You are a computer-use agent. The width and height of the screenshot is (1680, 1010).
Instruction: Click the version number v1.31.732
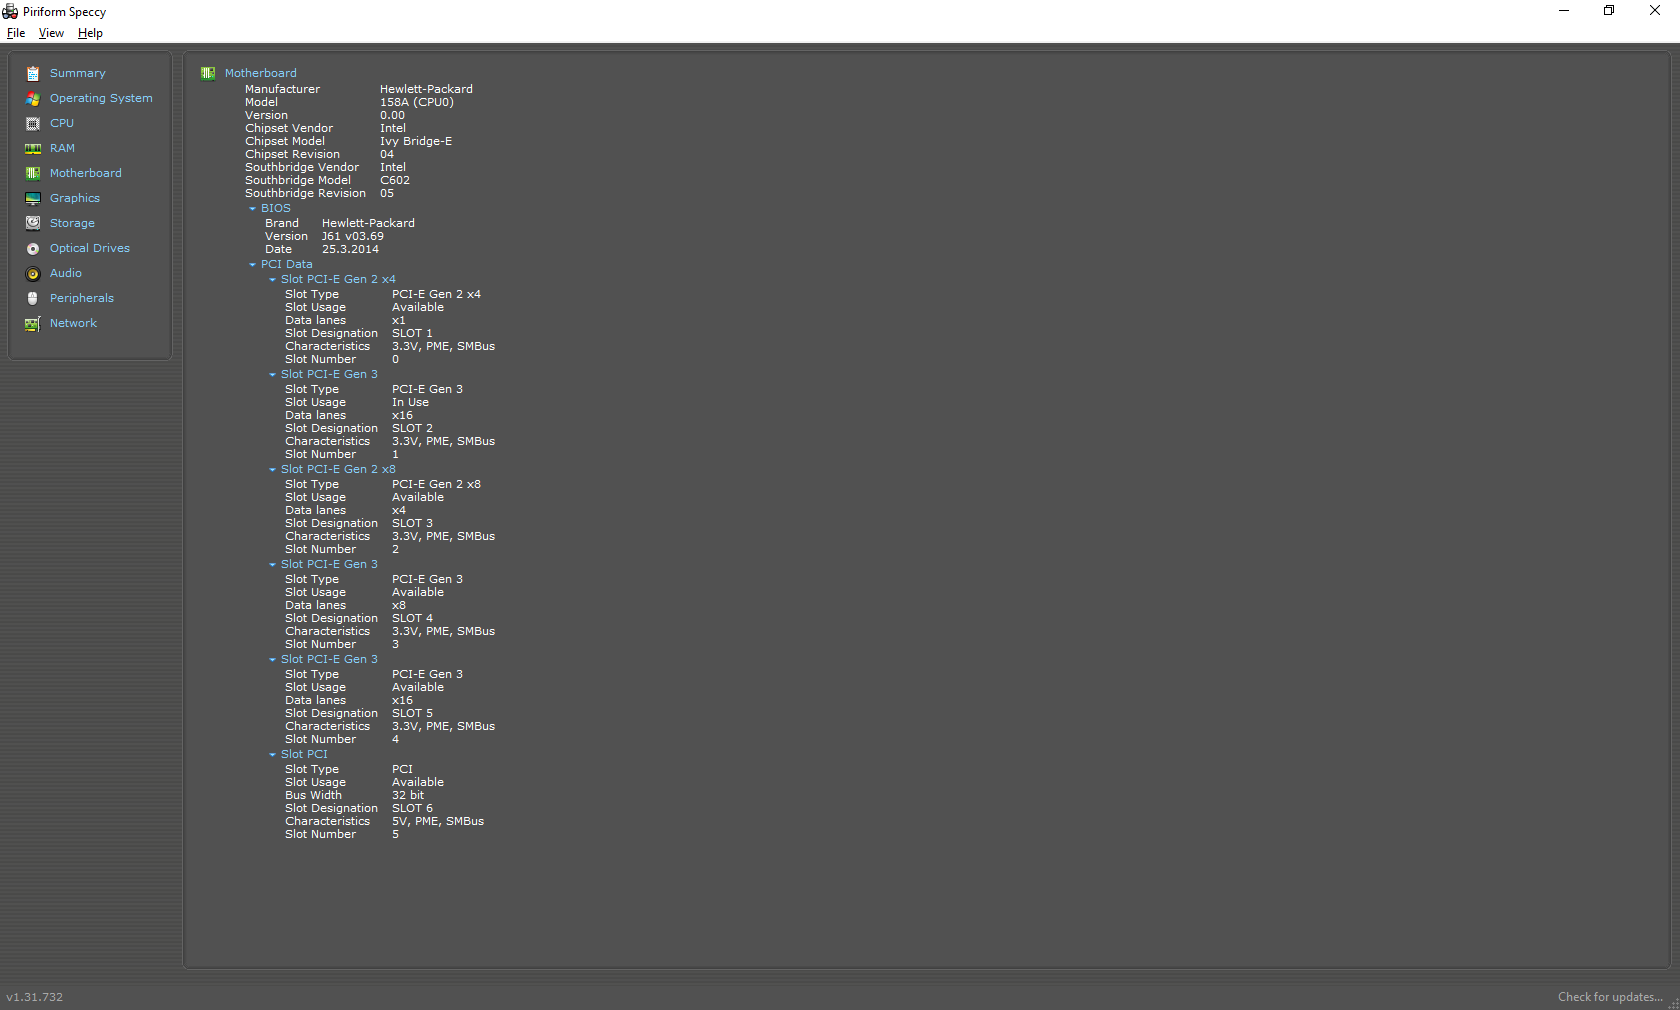click(x=35, y=997)
